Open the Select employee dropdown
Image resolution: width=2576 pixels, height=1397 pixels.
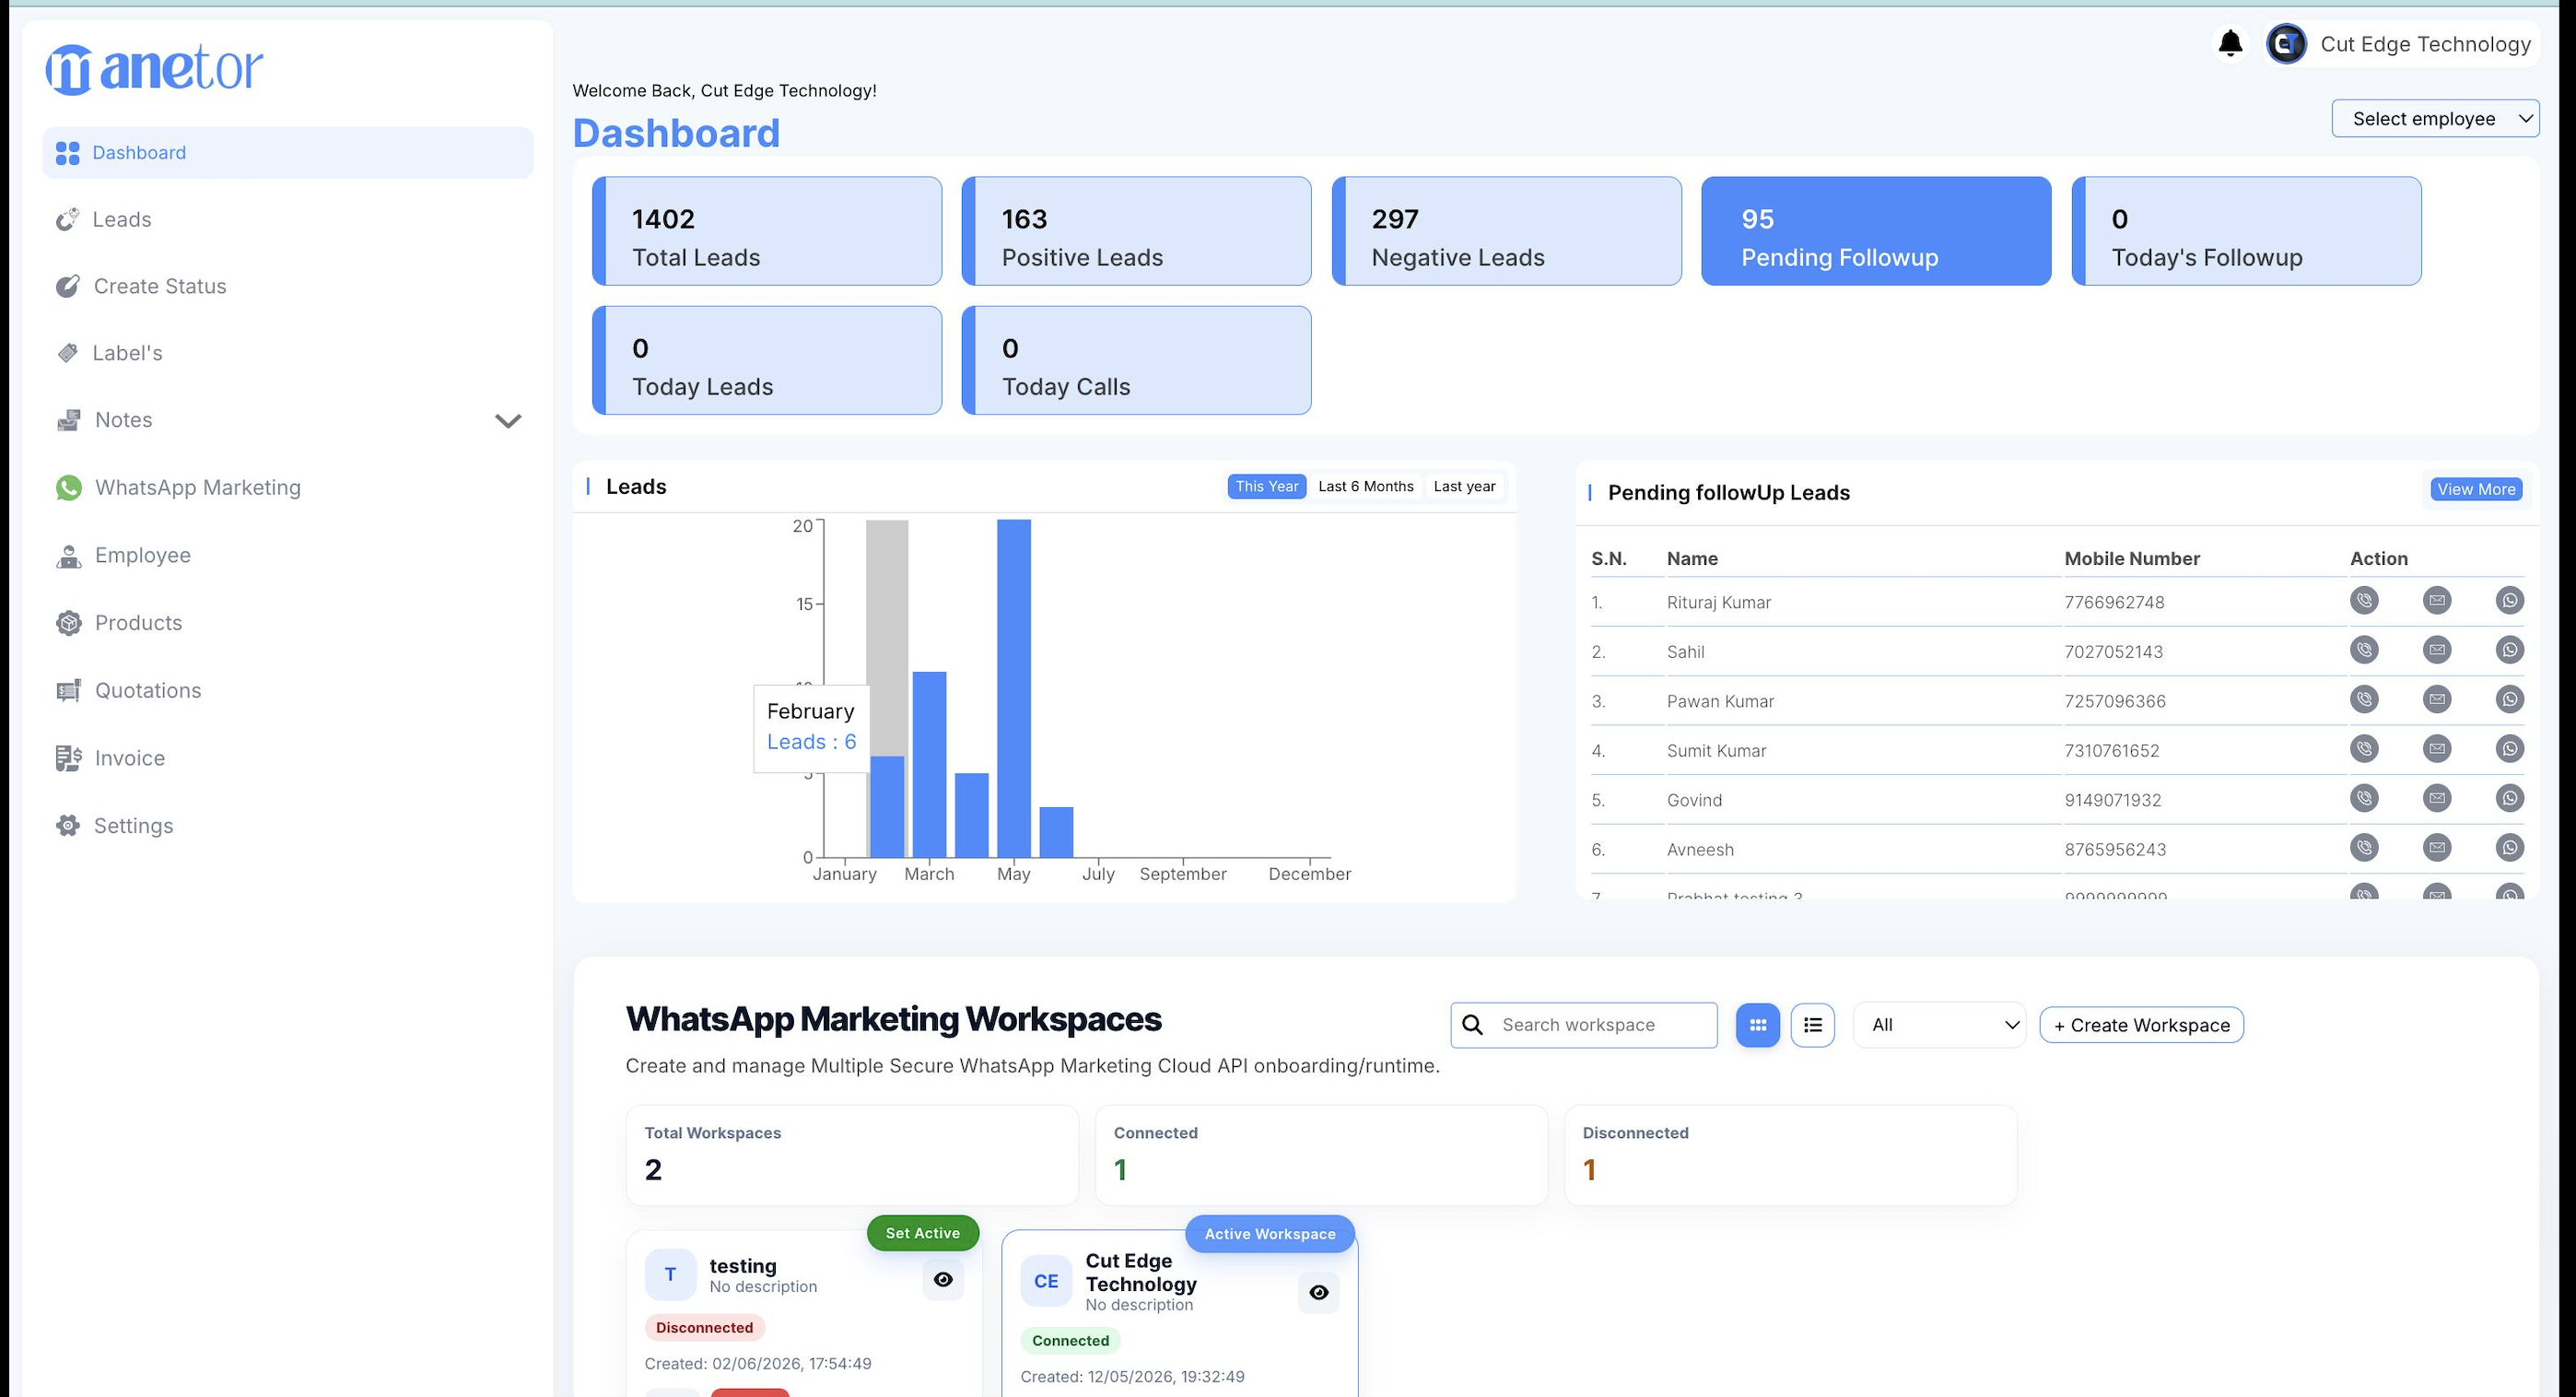tap(2435, 119)
